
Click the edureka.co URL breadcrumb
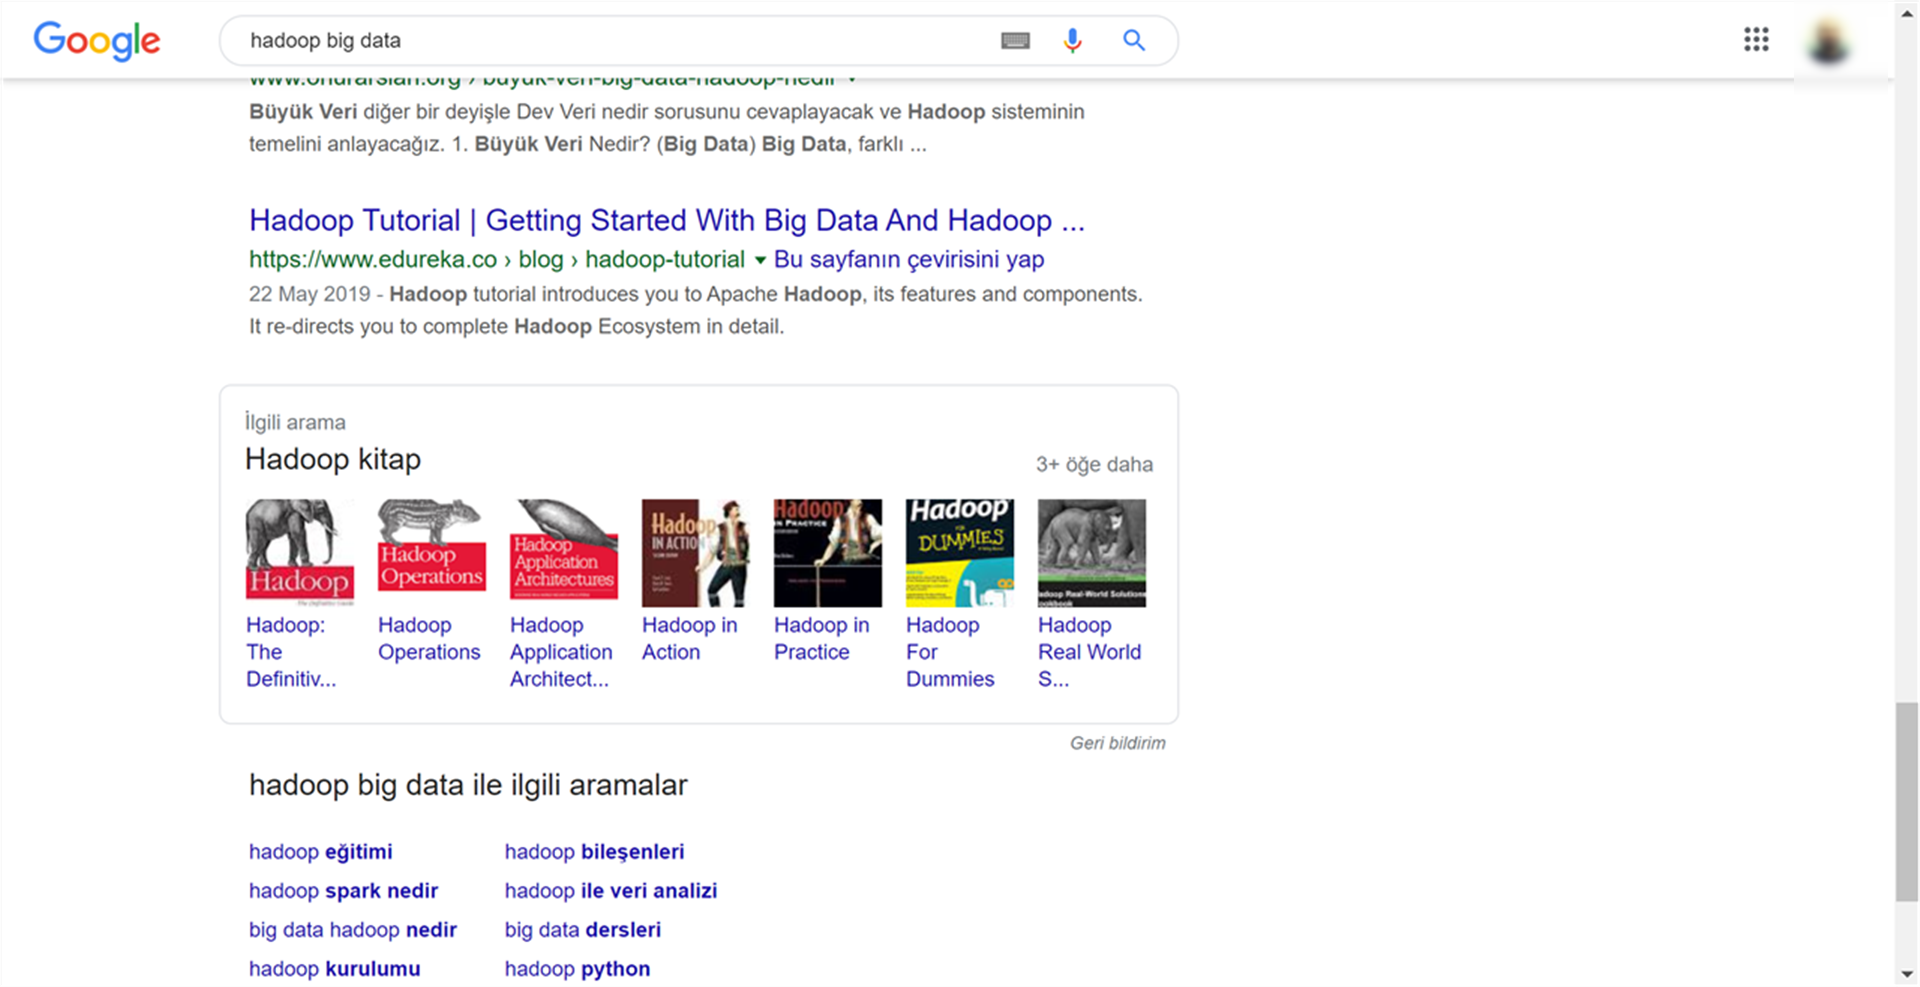click(x=497, y=260)
